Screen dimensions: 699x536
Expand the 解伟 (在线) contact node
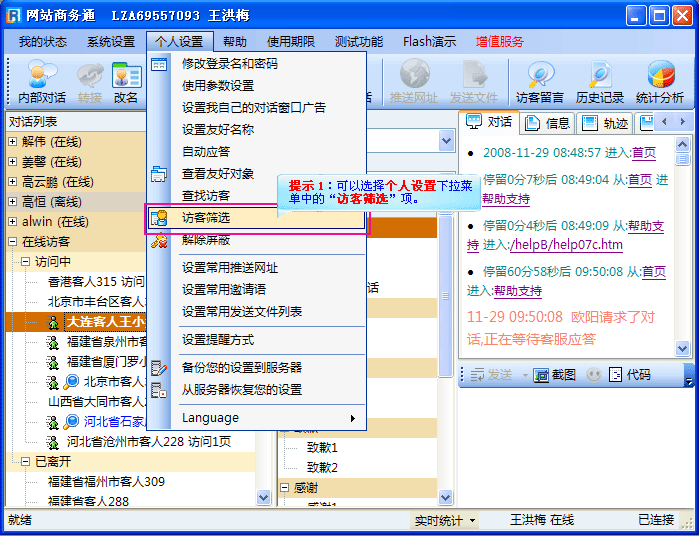pyautogui.click(x=12, y=141)
